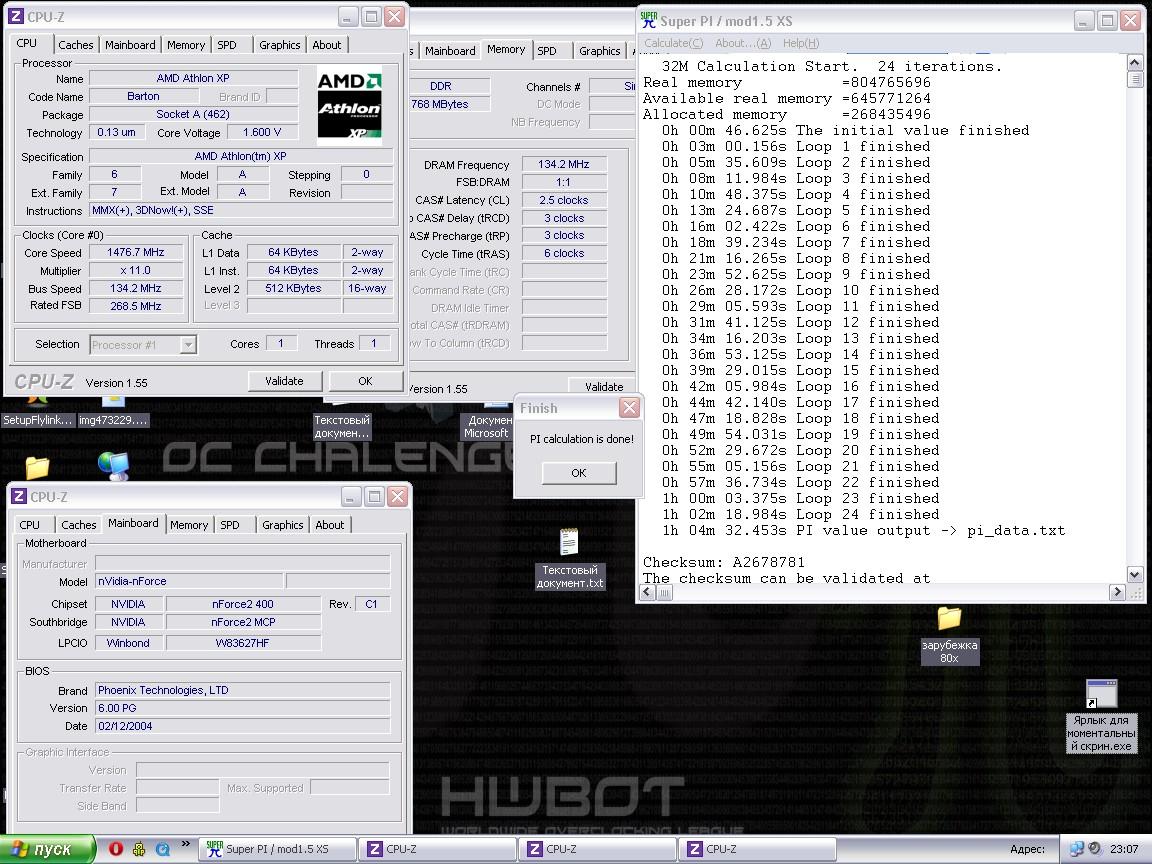The height and width of the screenshot is (864, 1152).
Task: Expand quick launch overflow chevron
Action: click(x=185, y=844)
